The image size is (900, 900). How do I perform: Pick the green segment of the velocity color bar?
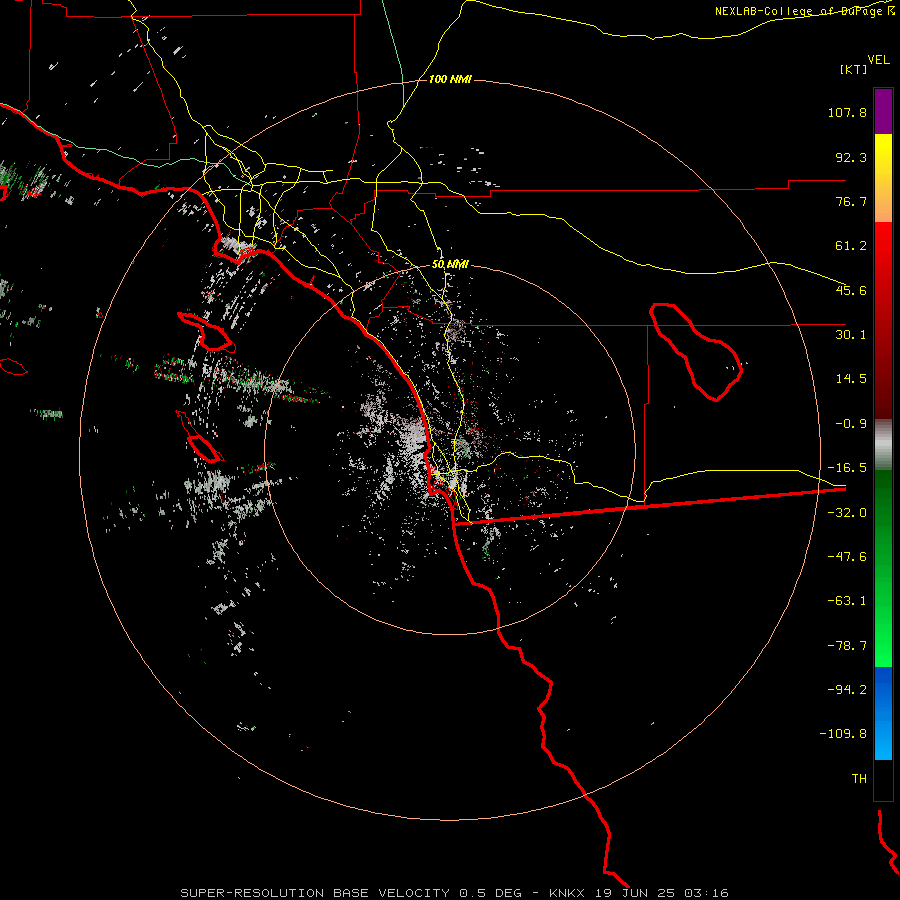tap(883, 569)
